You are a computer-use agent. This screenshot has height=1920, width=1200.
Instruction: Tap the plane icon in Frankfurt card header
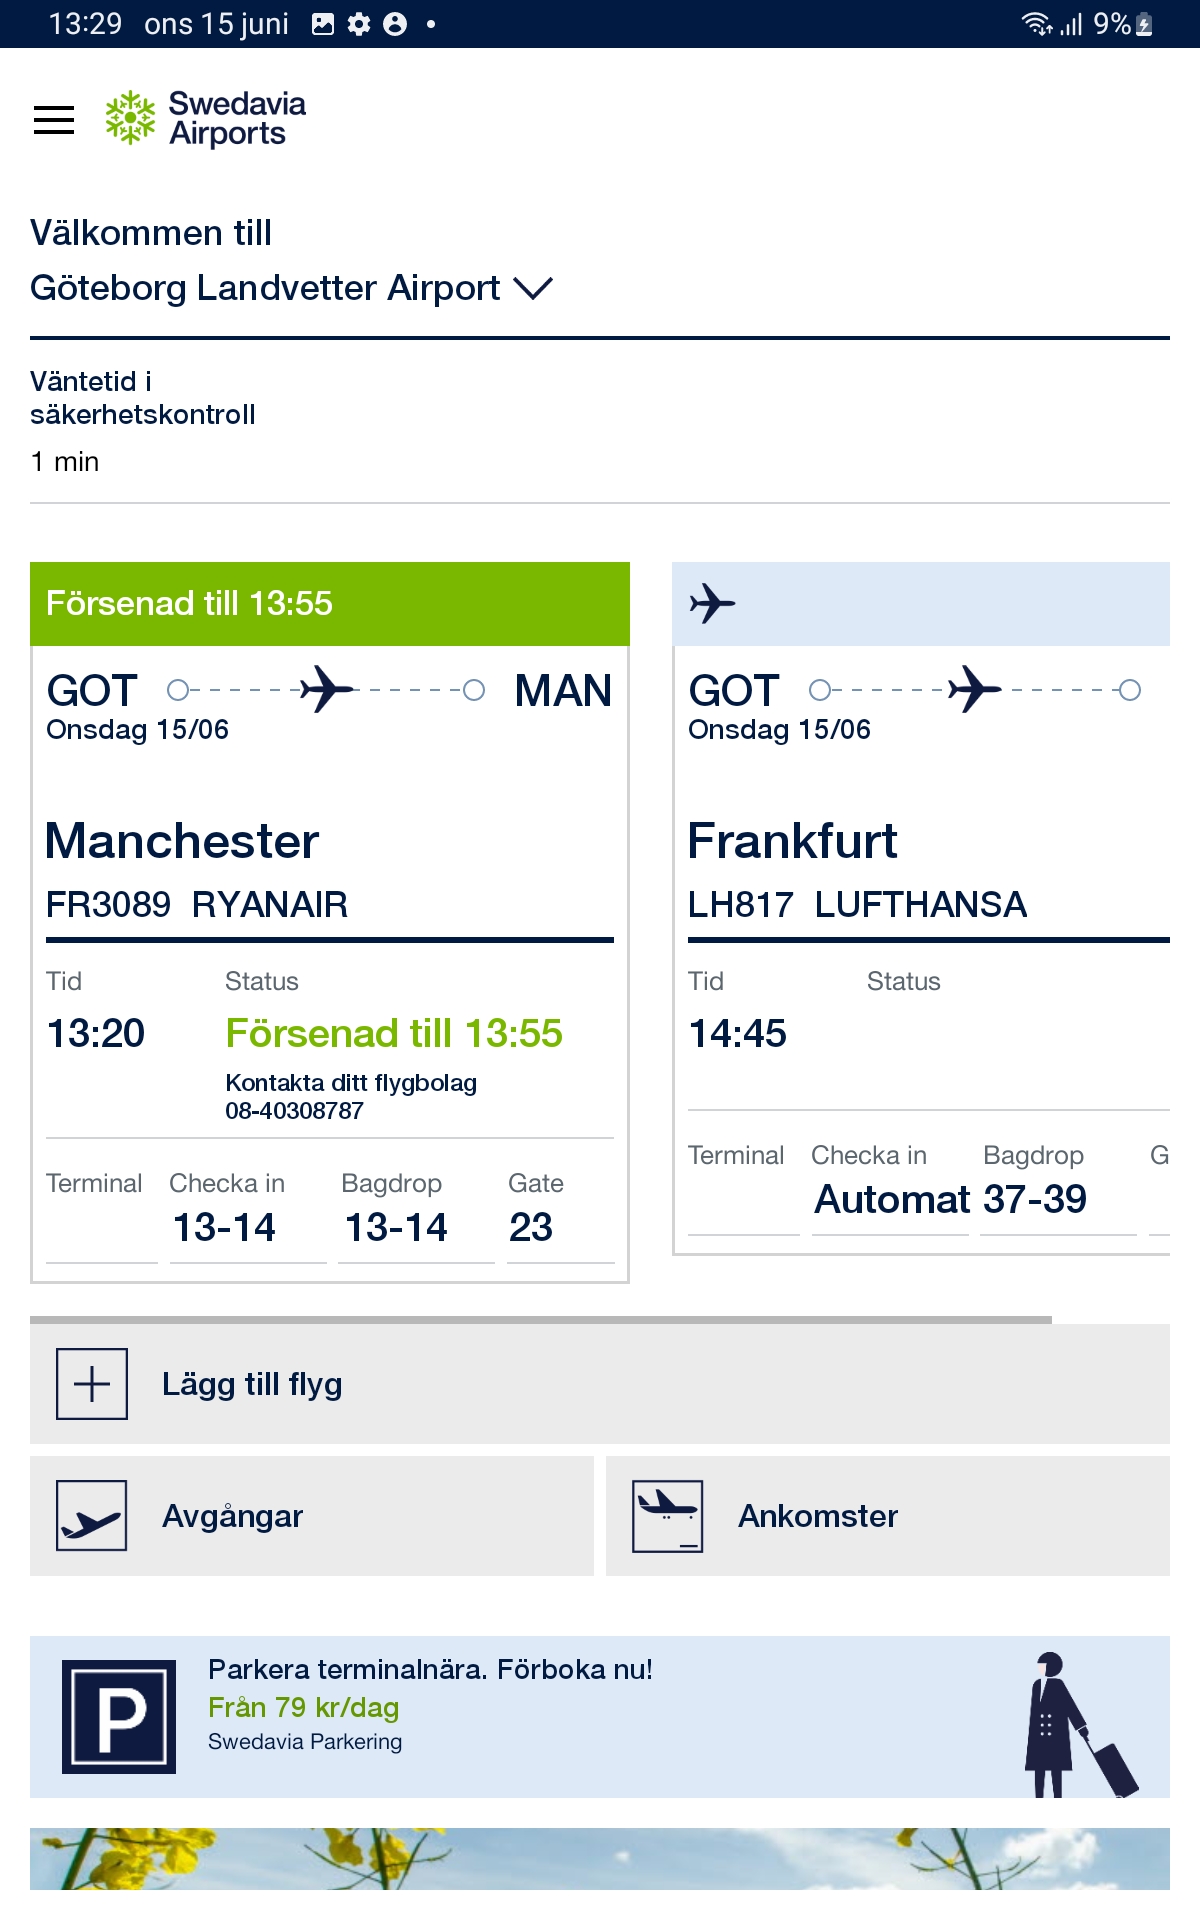[x=712, y=604]
